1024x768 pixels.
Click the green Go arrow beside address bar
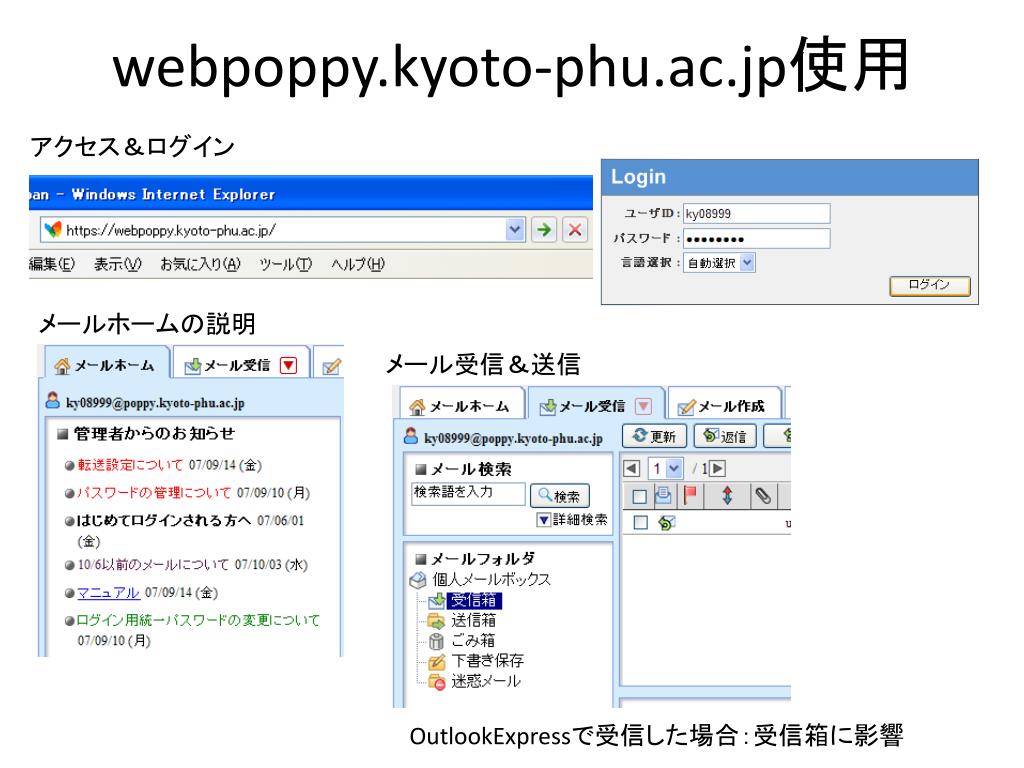point(544,230)
